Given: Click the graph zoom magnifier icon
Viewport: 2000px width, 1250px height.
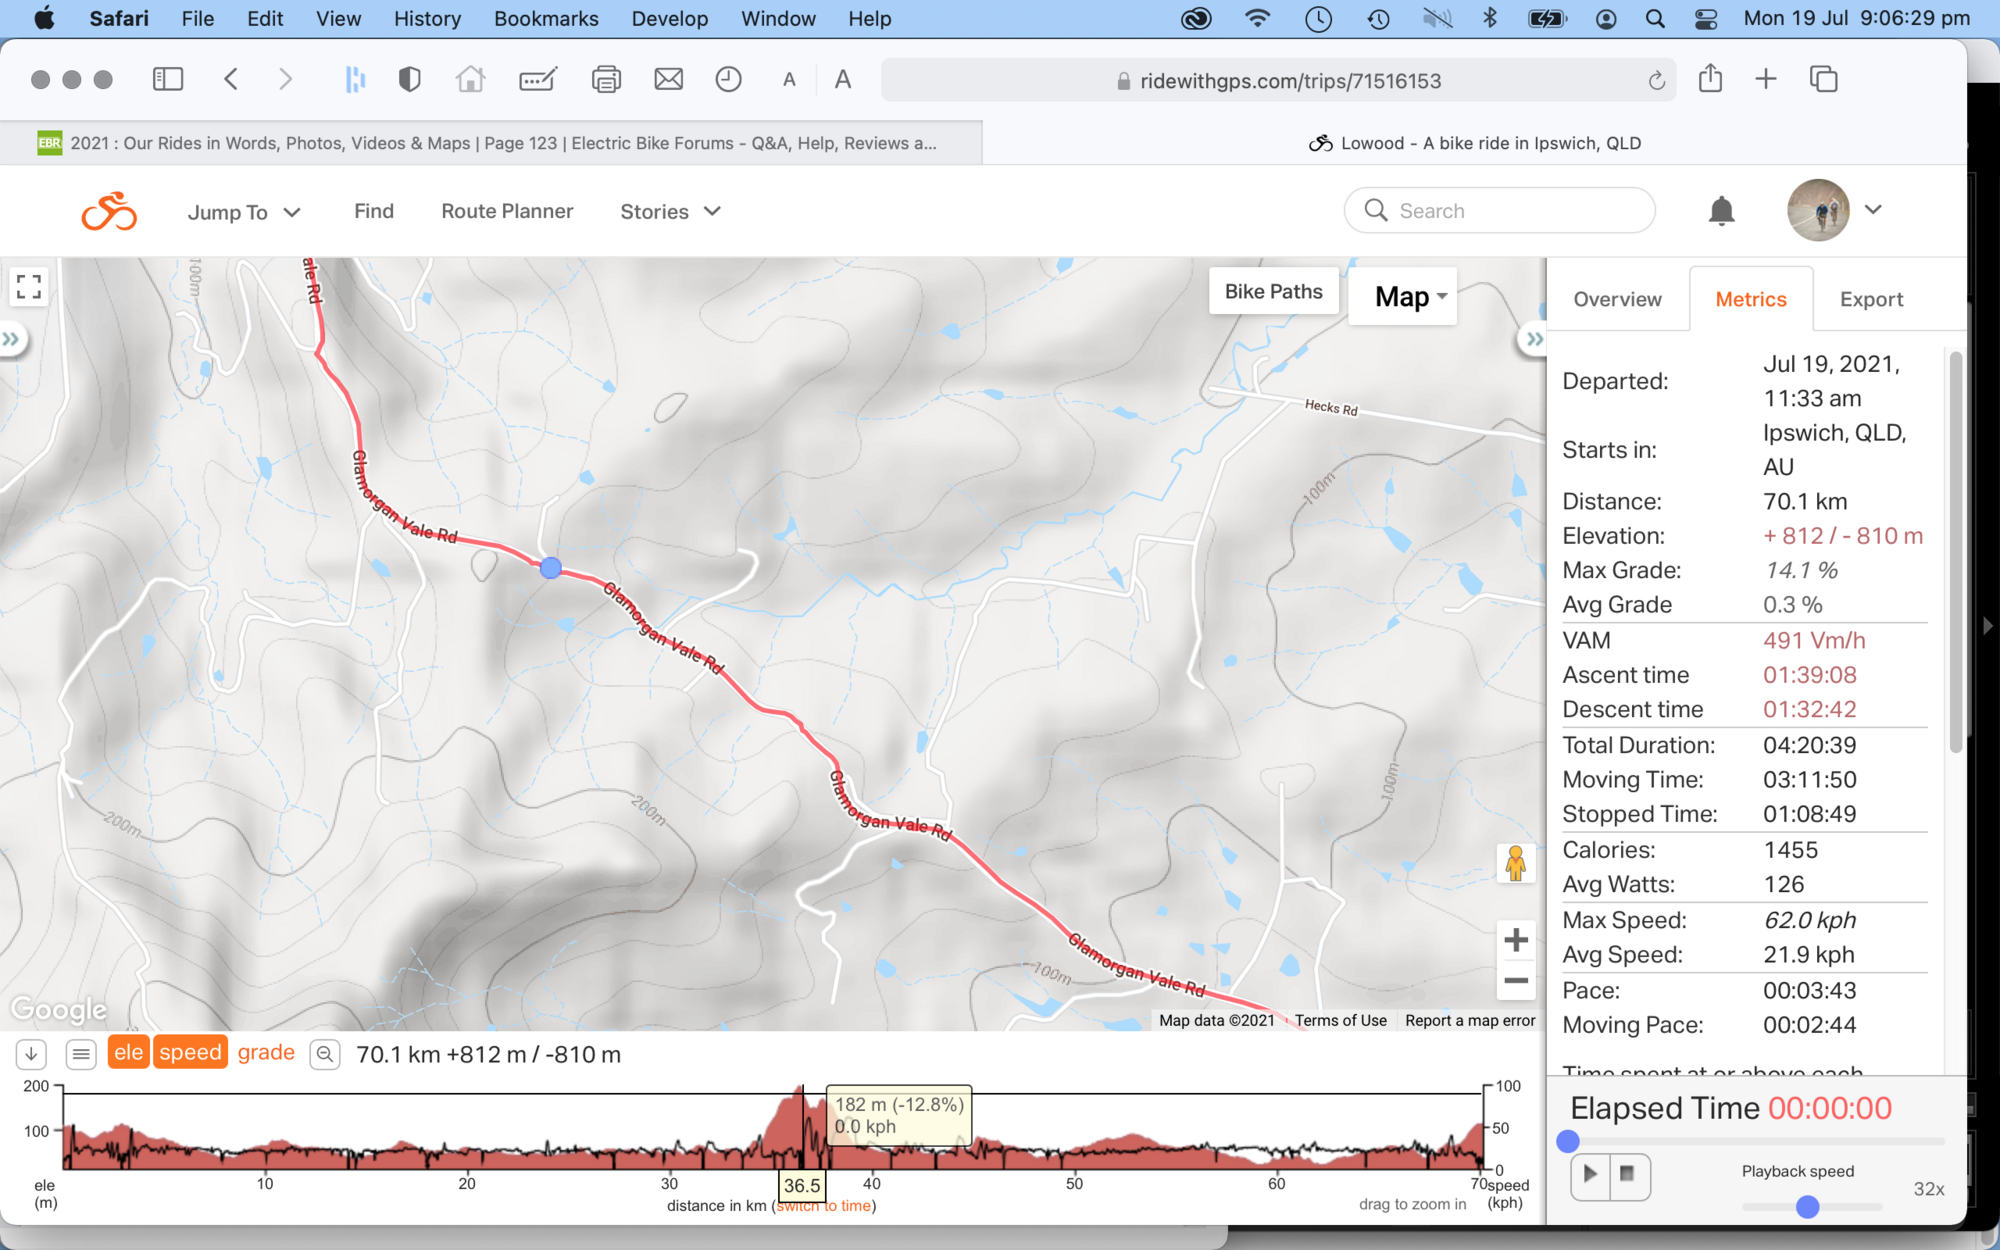Looking at the screenshot, I should pos(325,1054).
